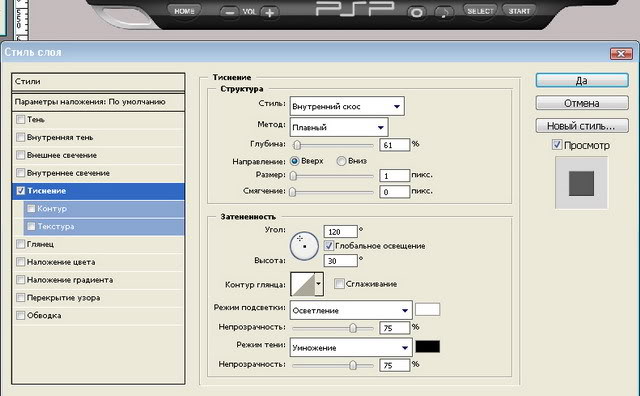Enable the Наложение цвета checkbox
This screenshot has width=640, height=396.
click(20, 262)
